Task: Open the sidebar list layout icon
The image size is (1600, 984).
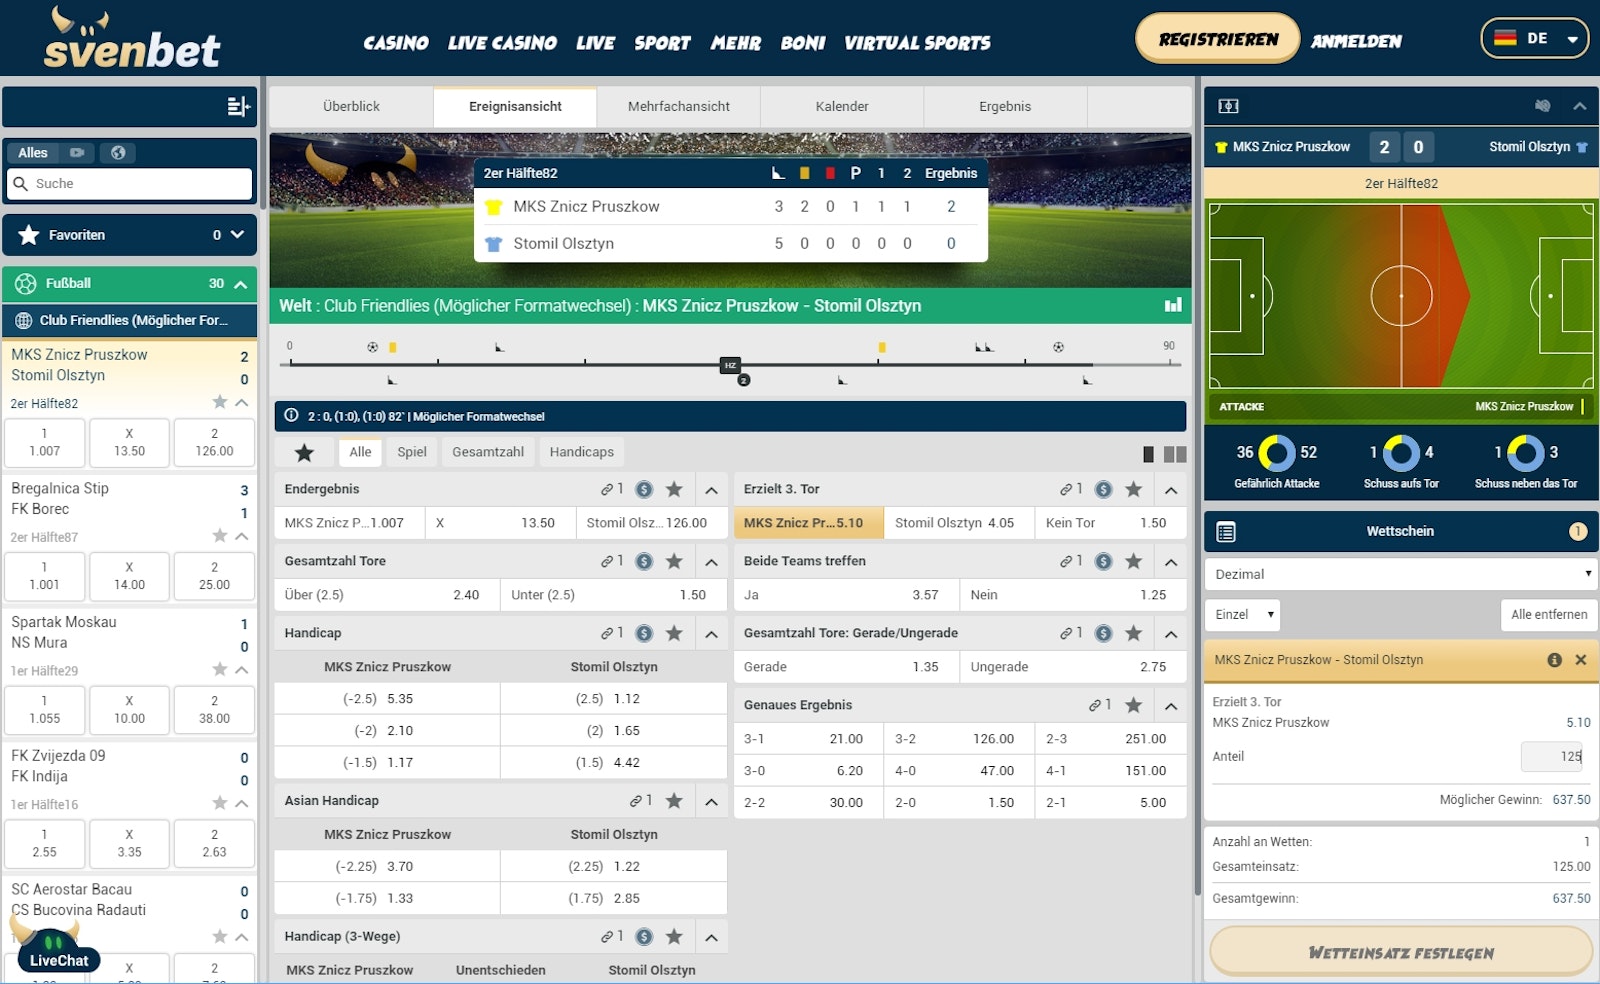Action: pos(238,106)
